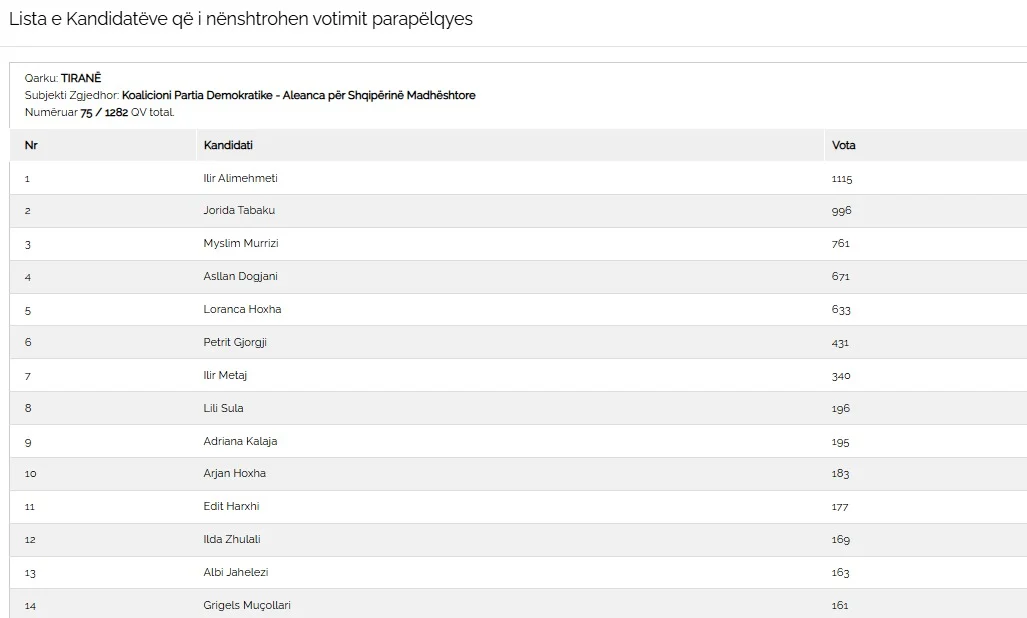Select candidate Jorida Tabaku

click(x=239, y=210)
